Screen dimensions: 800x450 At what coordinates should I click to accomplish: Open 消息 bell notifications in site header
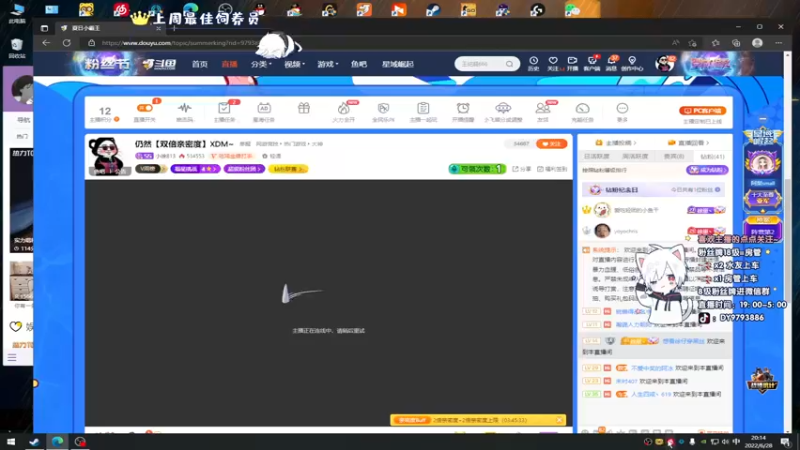coord(611,63)
